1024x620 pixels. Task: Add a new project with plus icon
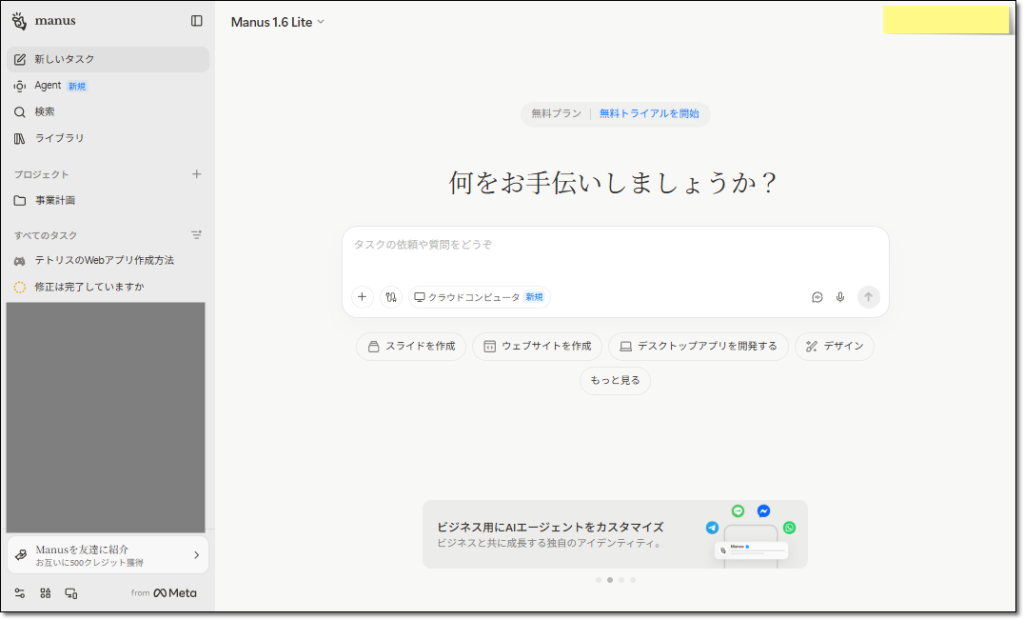(197, 174)
